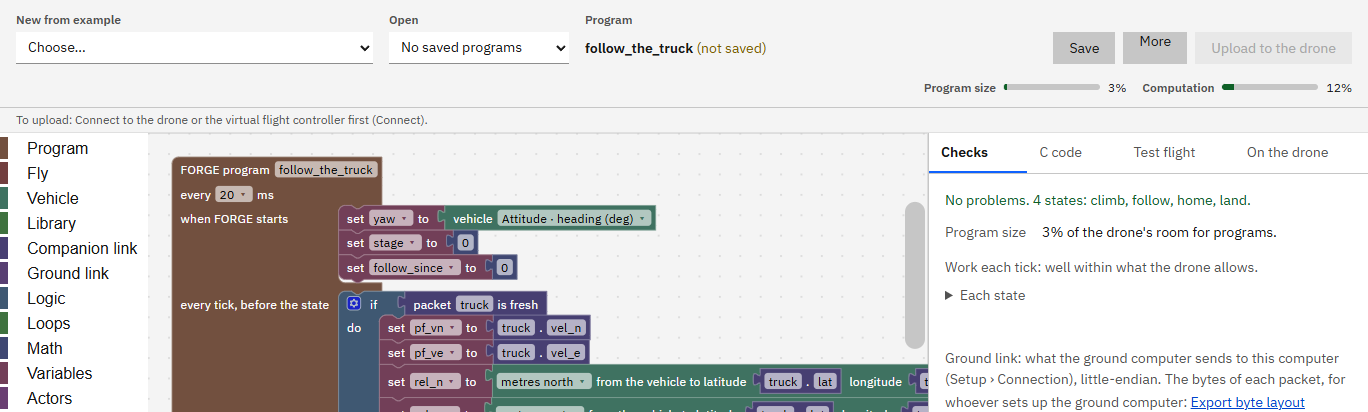The height and width of the screenshot is (412, 1368).
Task: Open the stage variable dropdown
Action: point(395,243)
